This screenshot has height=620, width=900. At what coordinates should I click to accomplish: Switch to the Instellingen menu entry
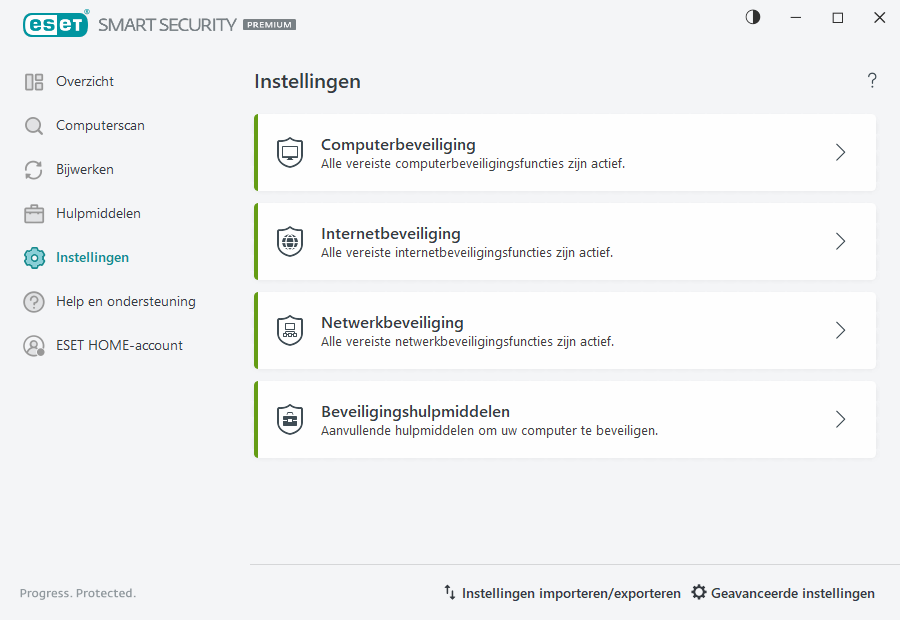[92, 257]
